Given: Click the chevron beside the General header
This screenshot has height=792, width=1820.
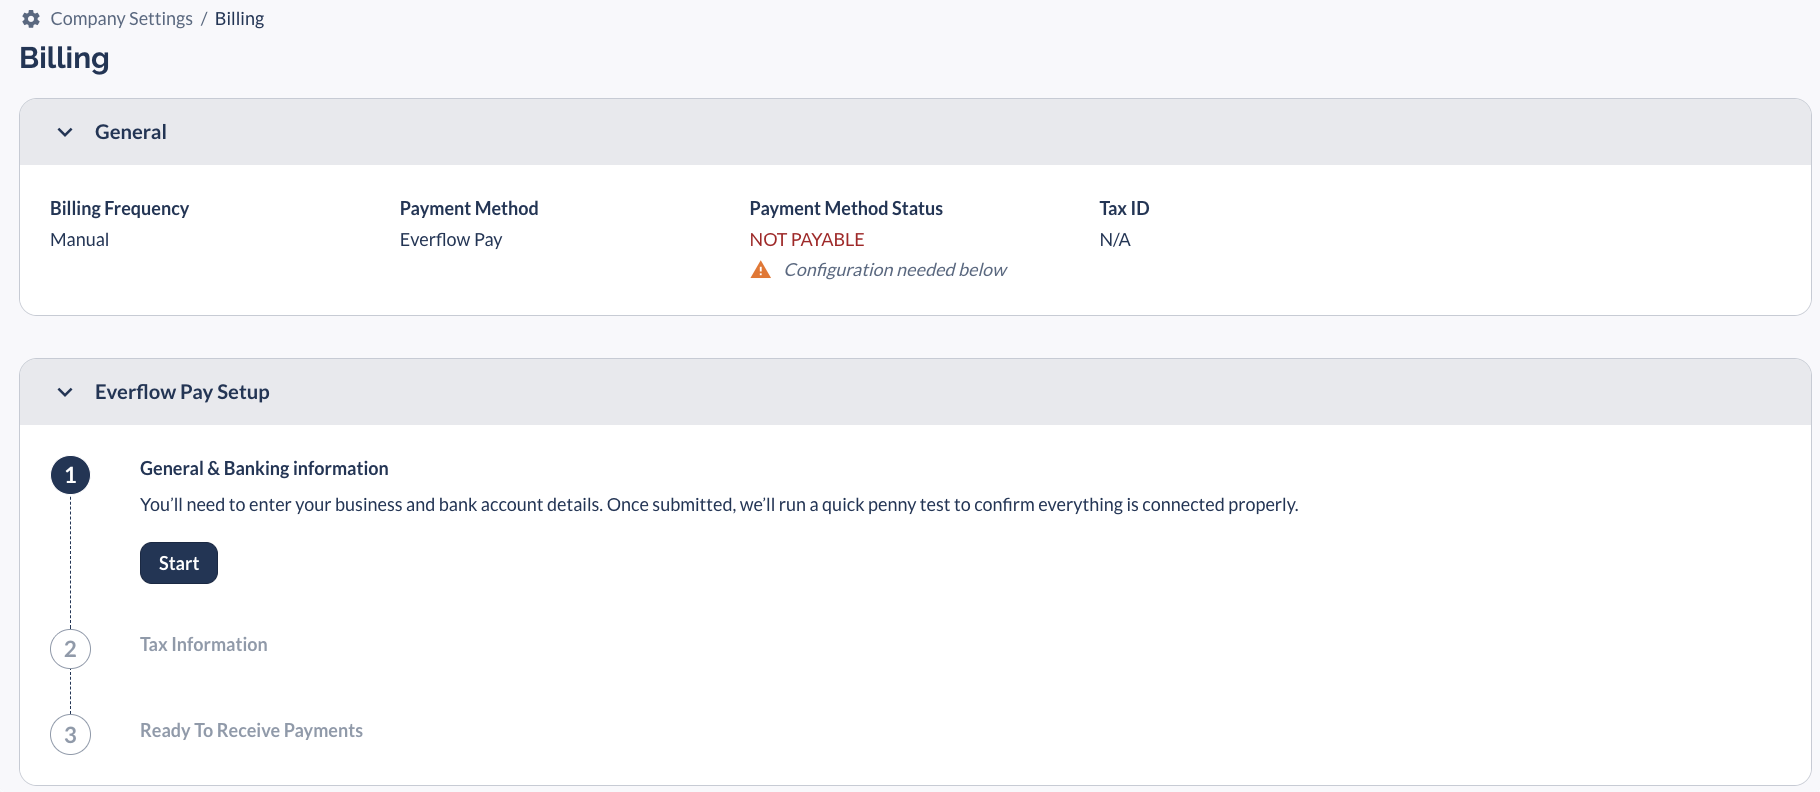Looking at the screenshot, I should pos(64,131).
